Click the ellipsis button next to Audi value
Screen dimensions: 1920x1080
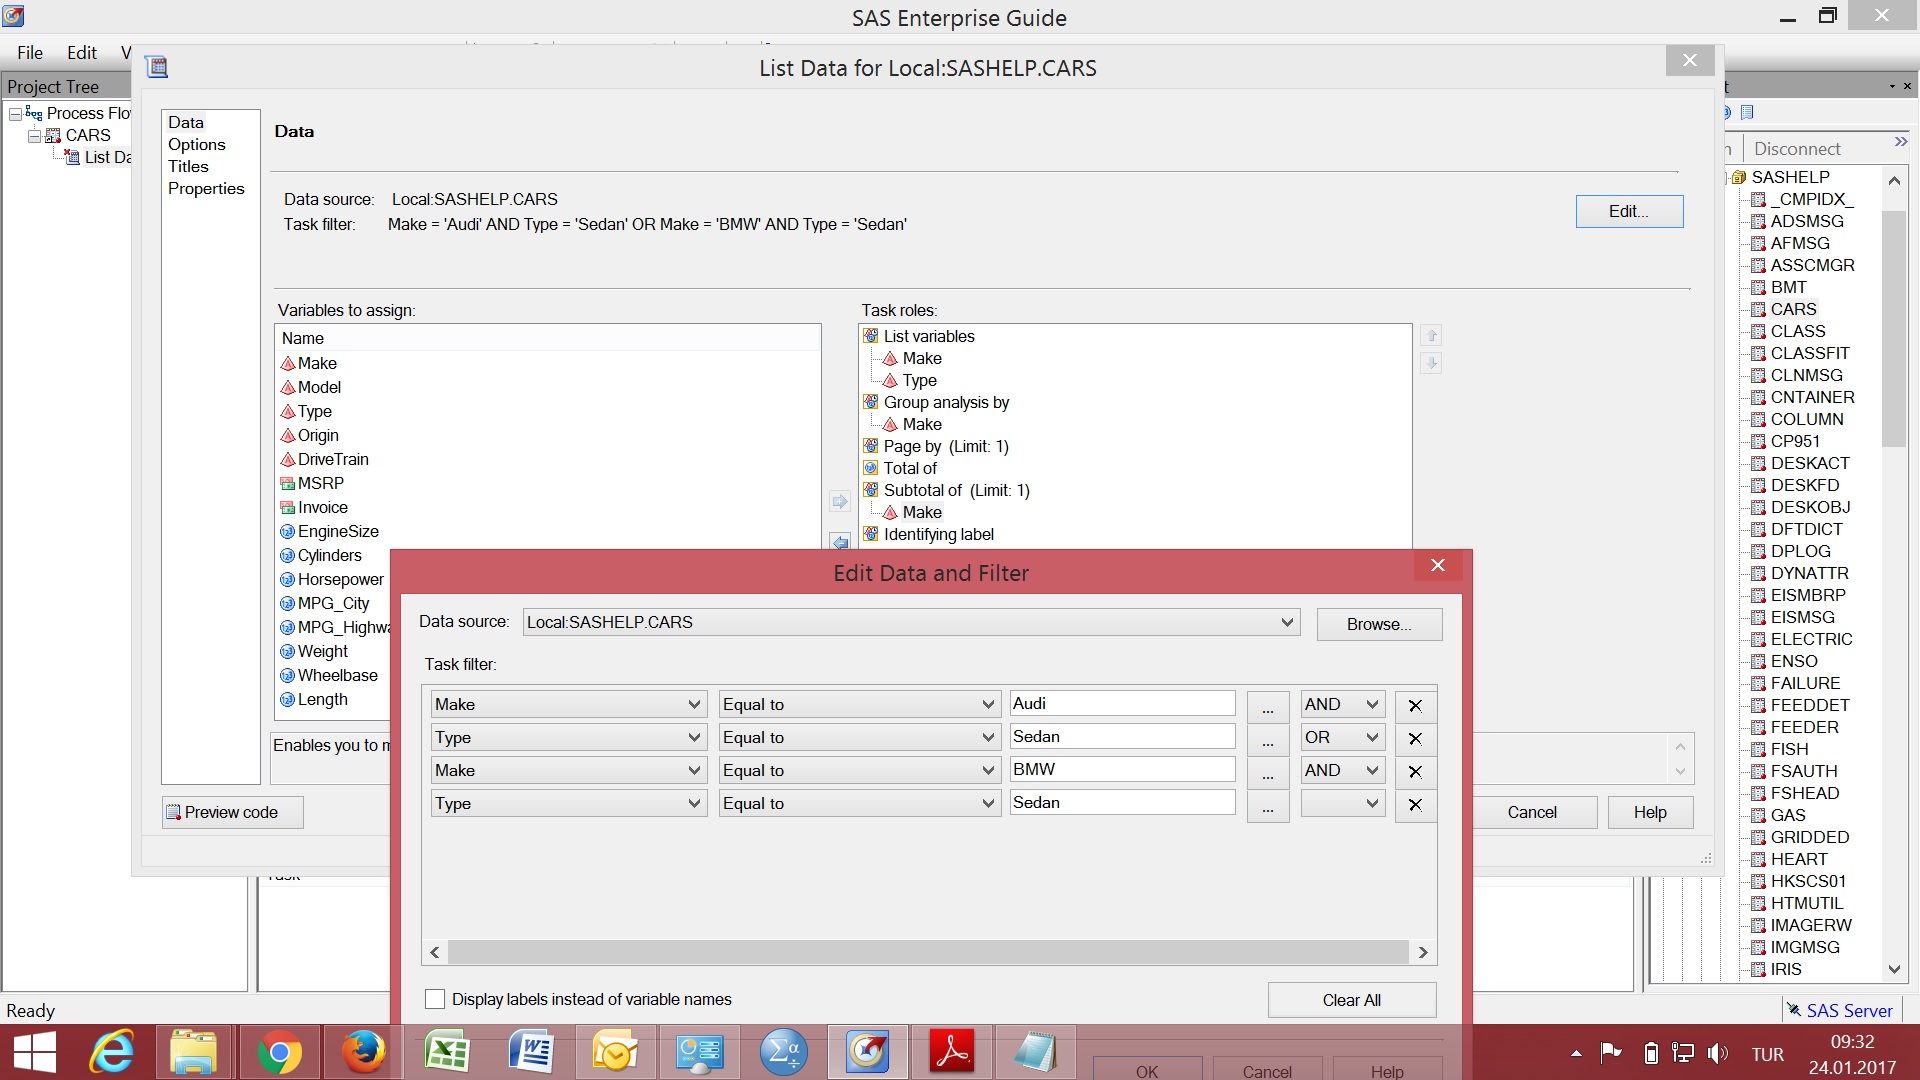tap(1267, 705)
